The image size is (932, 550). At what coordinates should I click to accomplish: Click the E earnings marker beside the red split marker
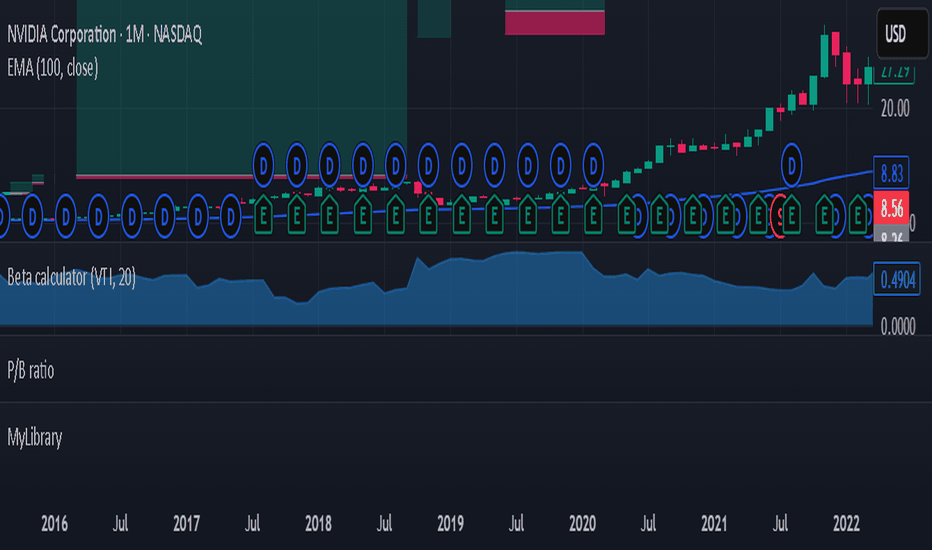pos(791,216)
